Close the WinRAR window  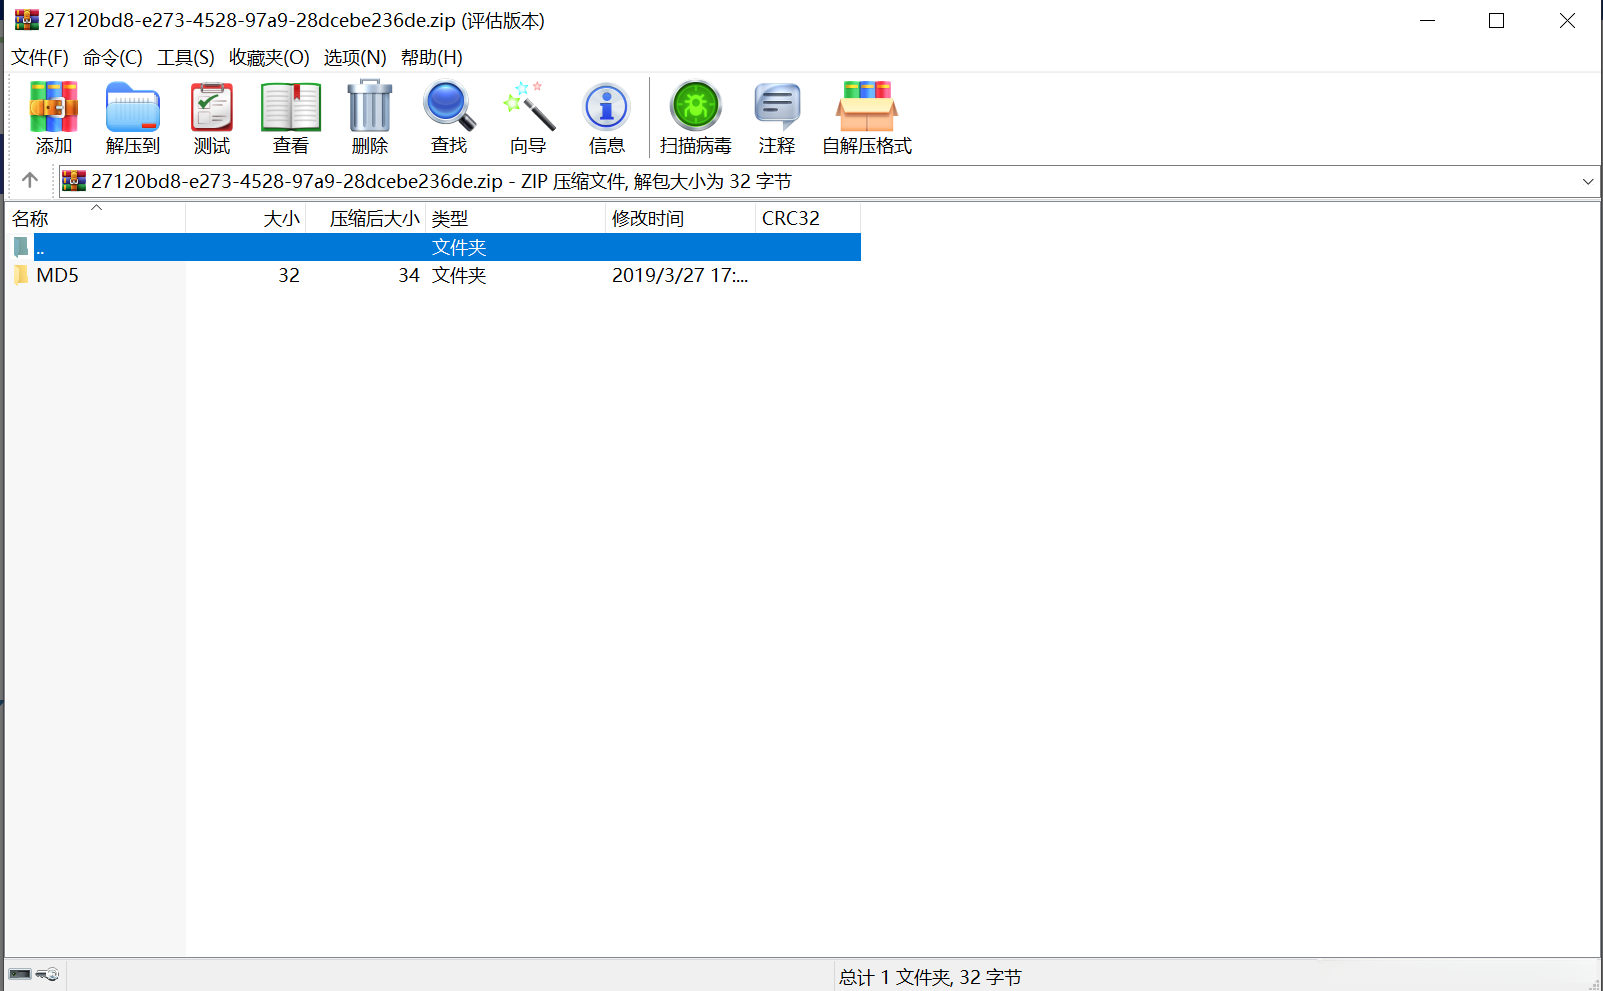point(1567,20)
